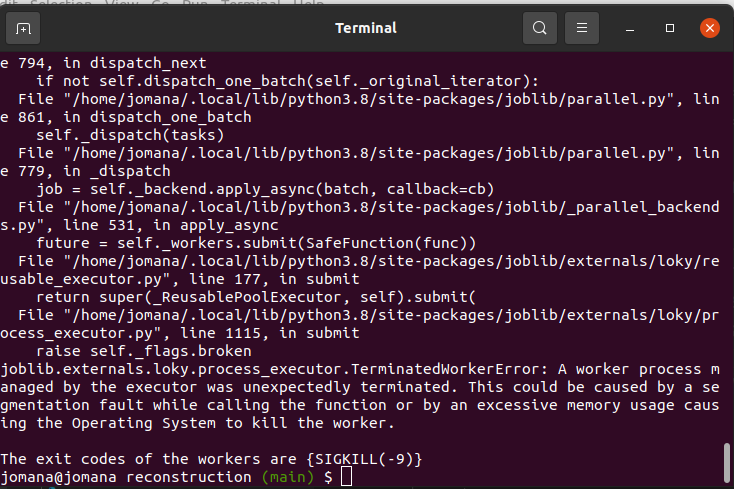Image resolution: width=734 pixels, height=489 pixels.
Task: Click the File path ending 'loky/re'
Action: 369,261
